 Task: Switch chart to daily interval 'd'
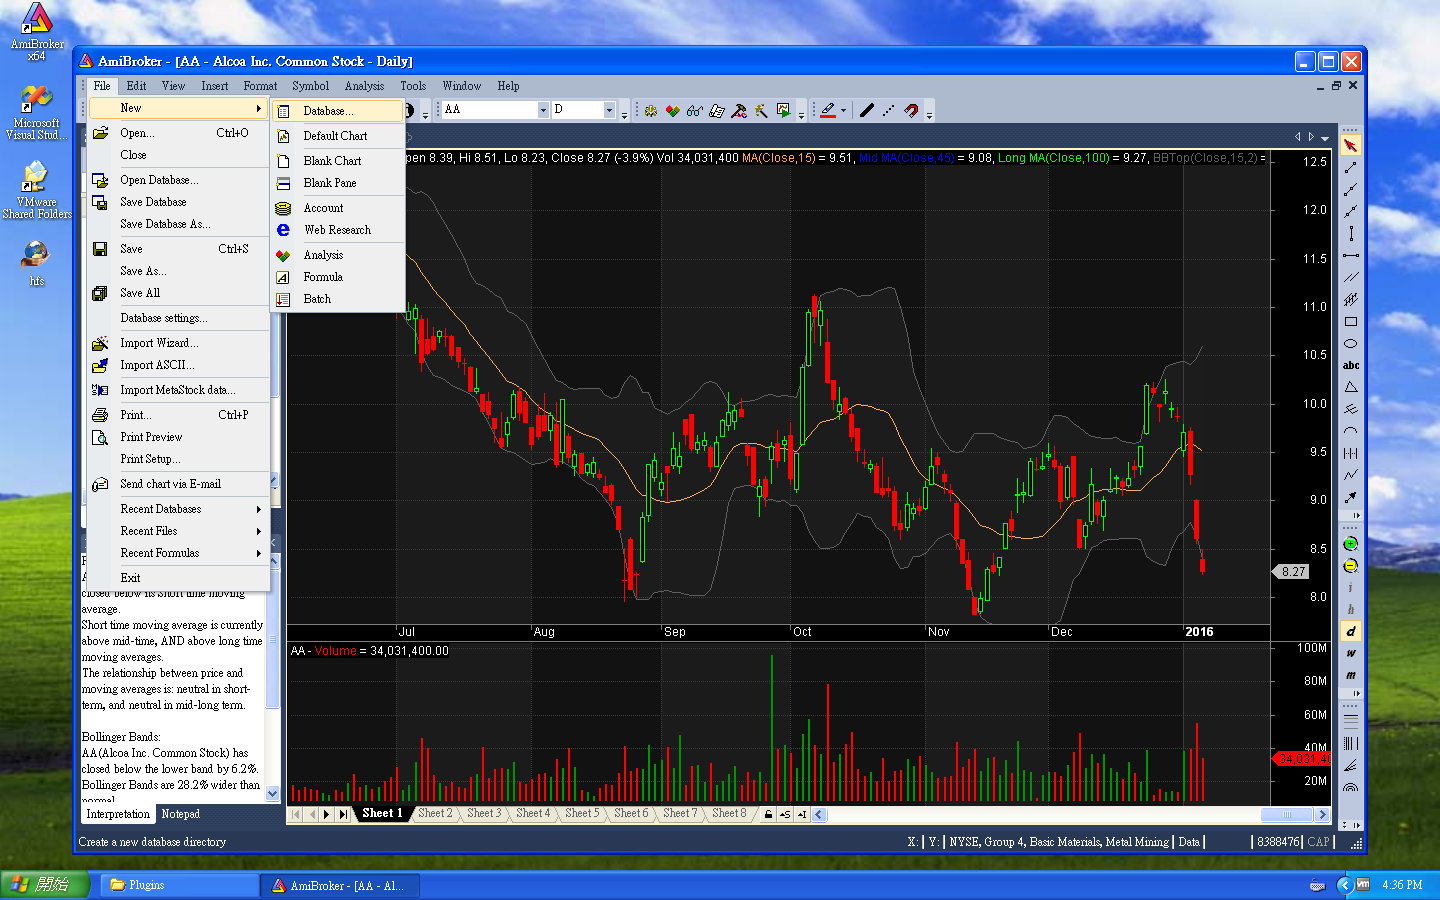click(x=1351, y=631)
